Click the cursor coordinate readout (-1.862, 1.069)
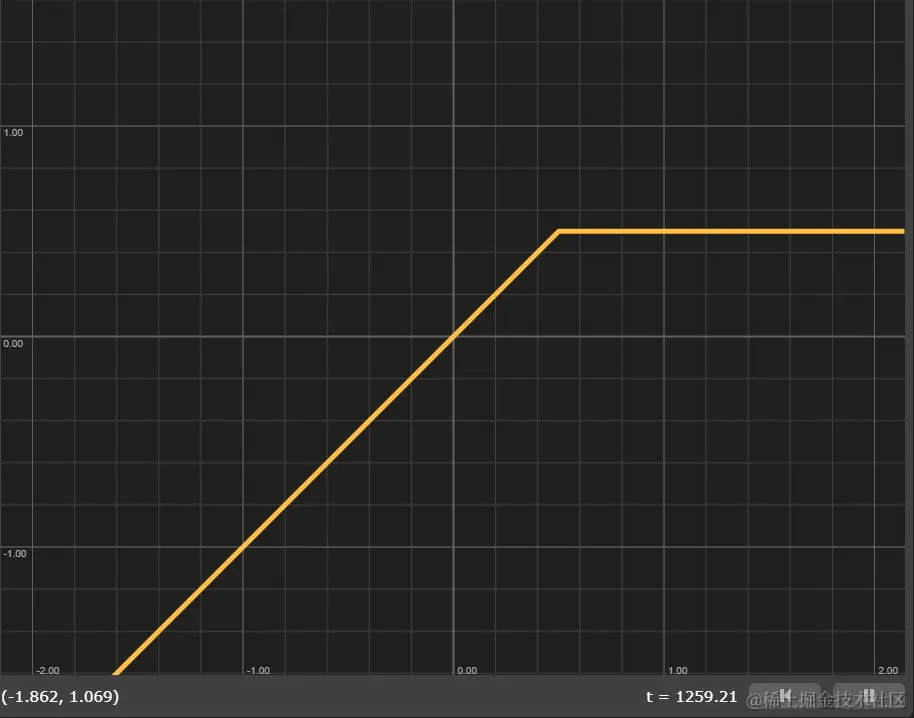914x718 pixels. pos(60,696)
